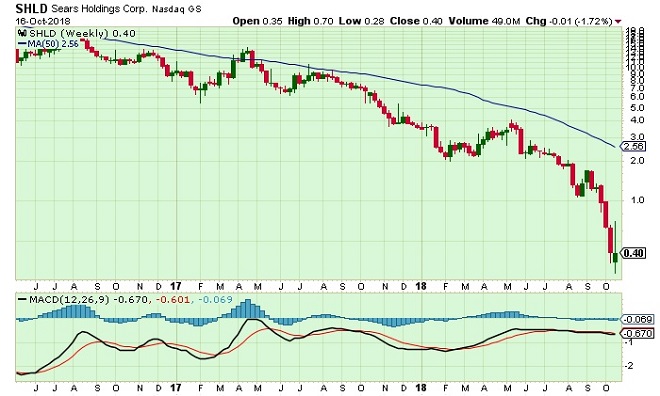Click the red down-triangle change indicator
Viewport: 660px width, 396px height.
point(618,21)
